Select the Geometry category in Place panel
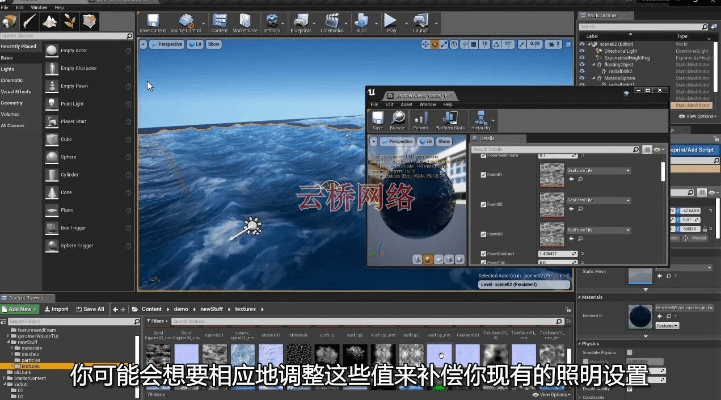The height and width of the screenshot is (400, 721). 11,103
